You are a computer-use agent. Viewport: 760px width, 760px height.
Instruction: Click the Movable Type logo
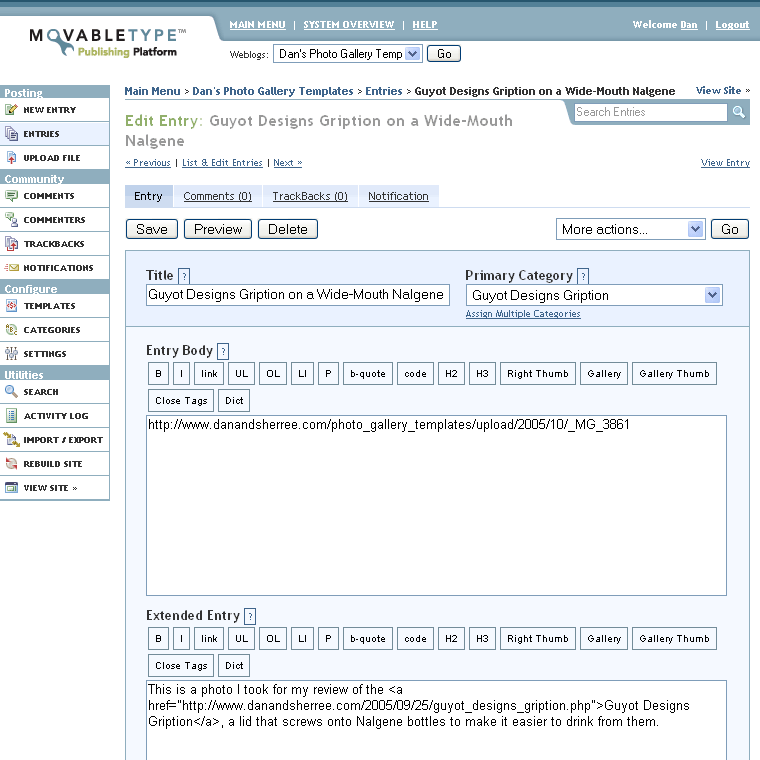108,42
